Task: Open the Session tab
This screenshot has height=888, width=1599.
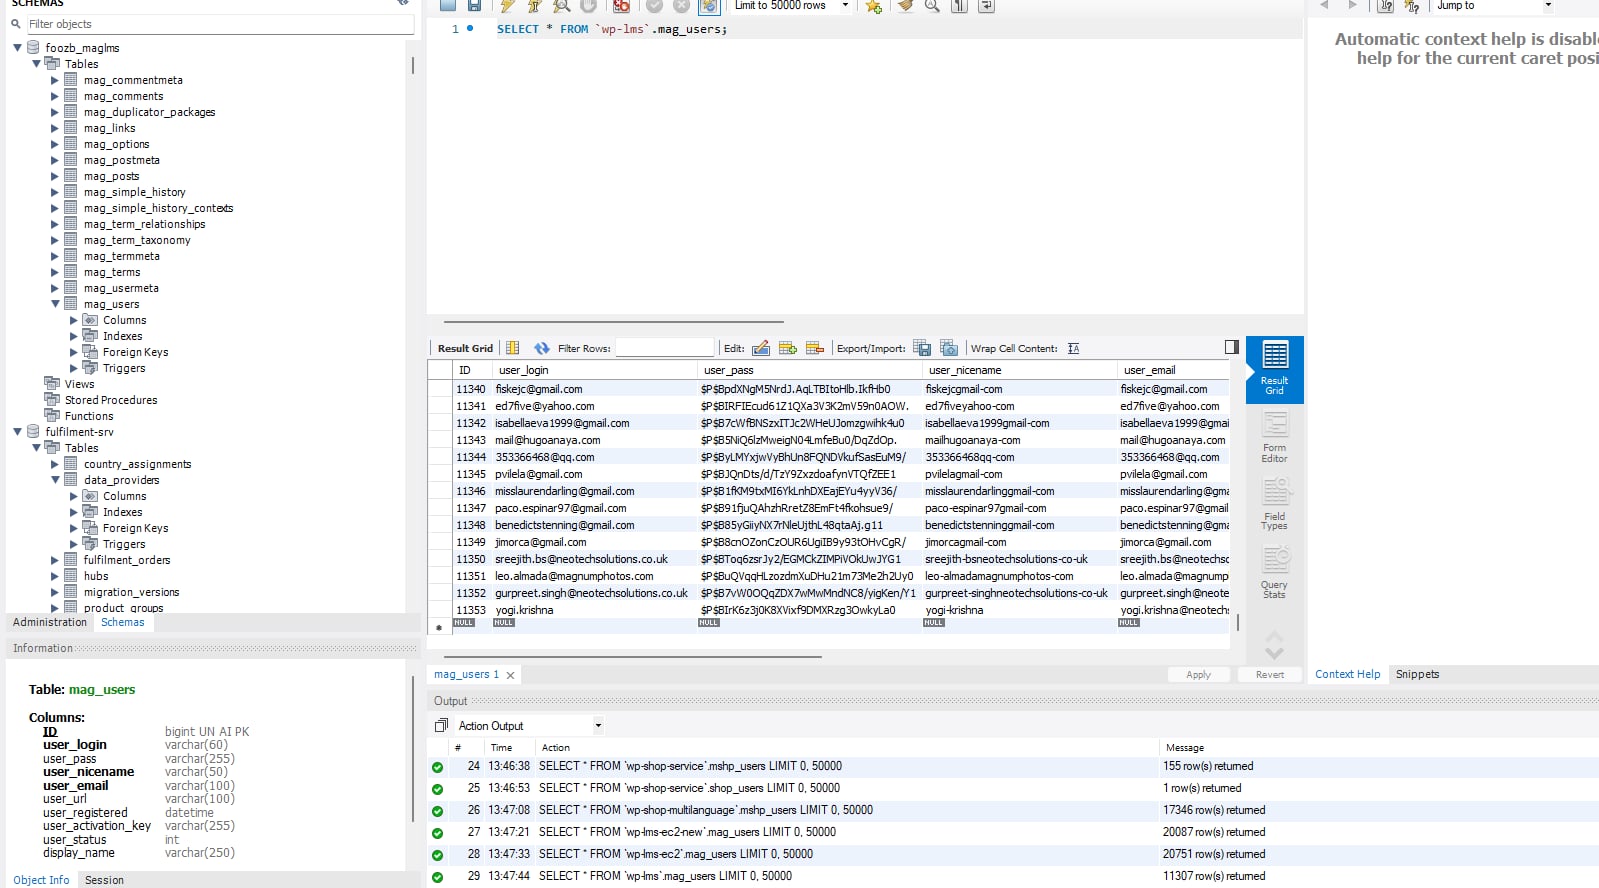Action: (x=104, y=880)
